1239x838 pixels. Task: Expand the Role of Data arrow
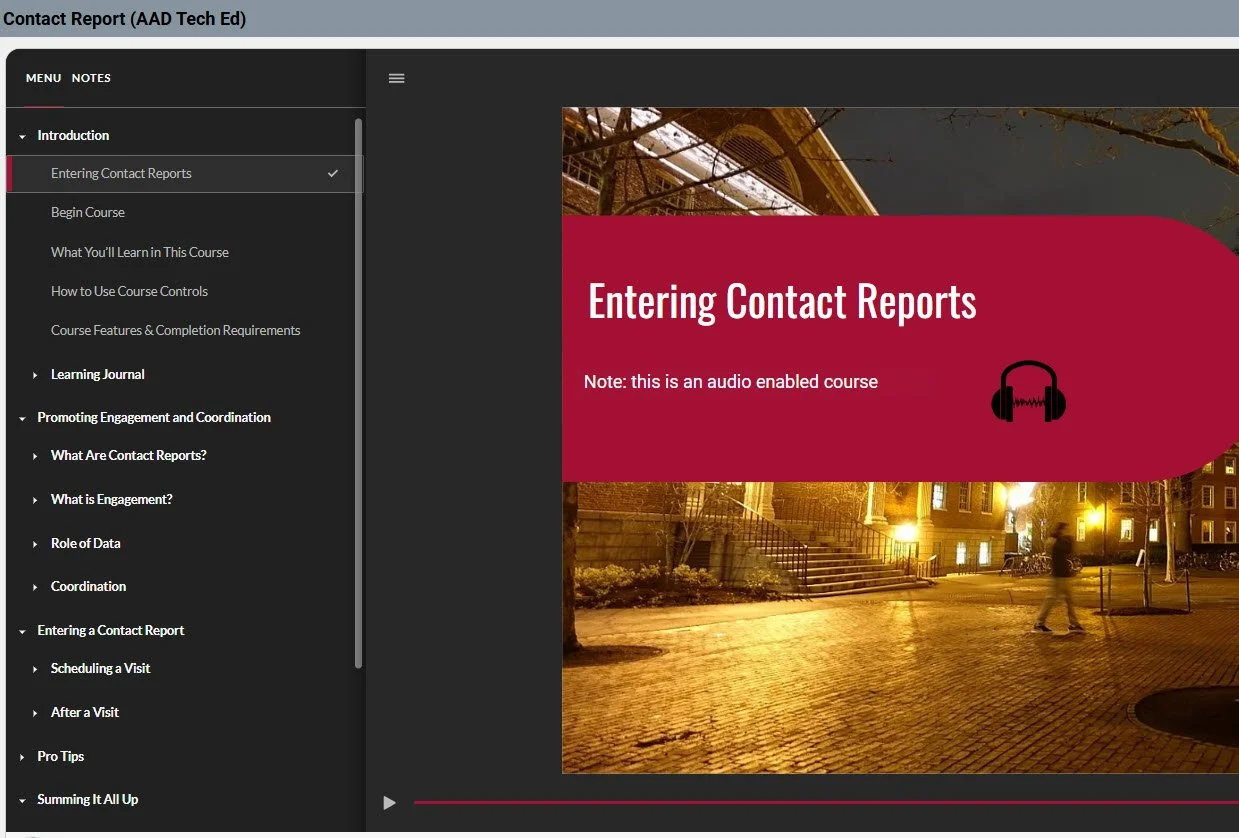tap(36, 544)
